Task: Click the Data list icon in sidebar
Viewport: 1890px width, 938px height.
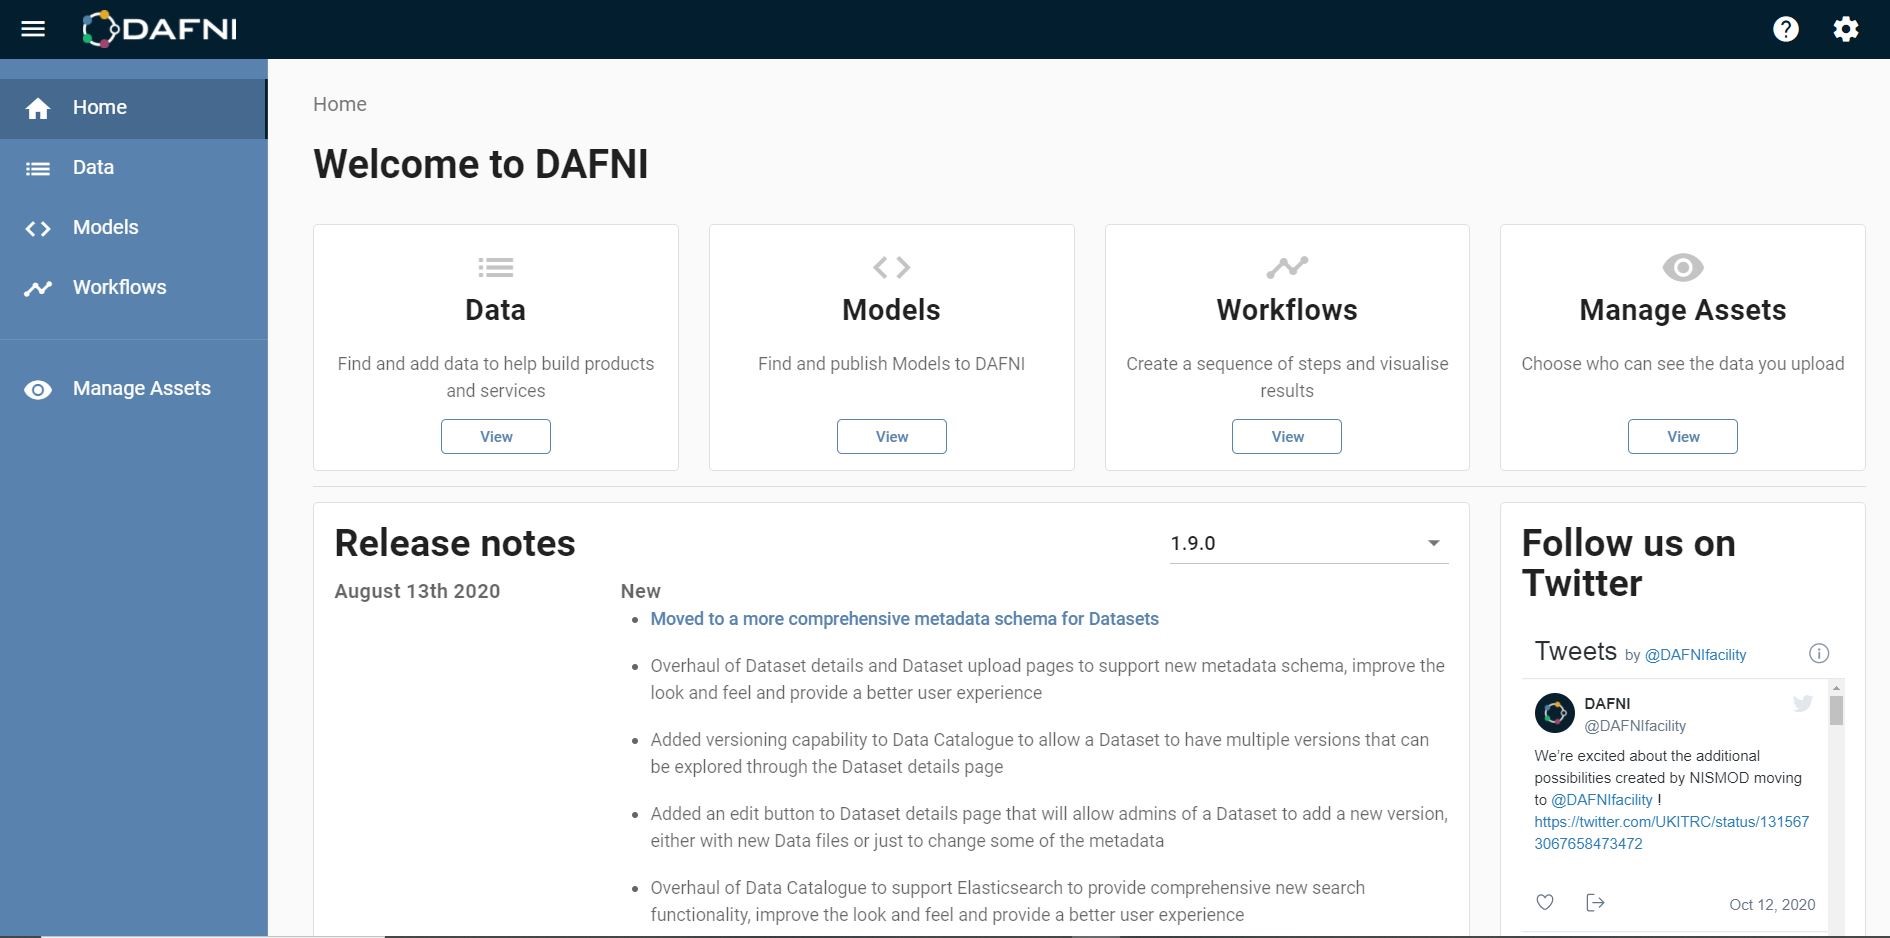Action: coord(38,168)
